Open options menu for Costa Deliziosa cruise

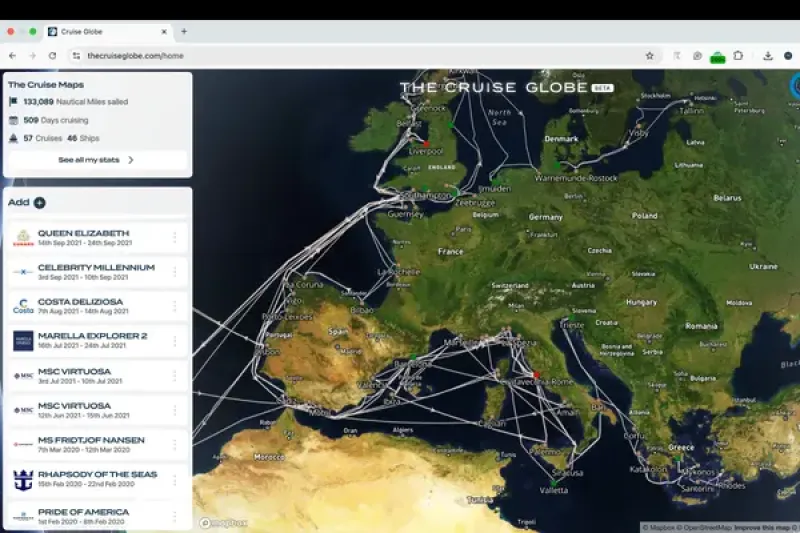click(x=174, y=306)
